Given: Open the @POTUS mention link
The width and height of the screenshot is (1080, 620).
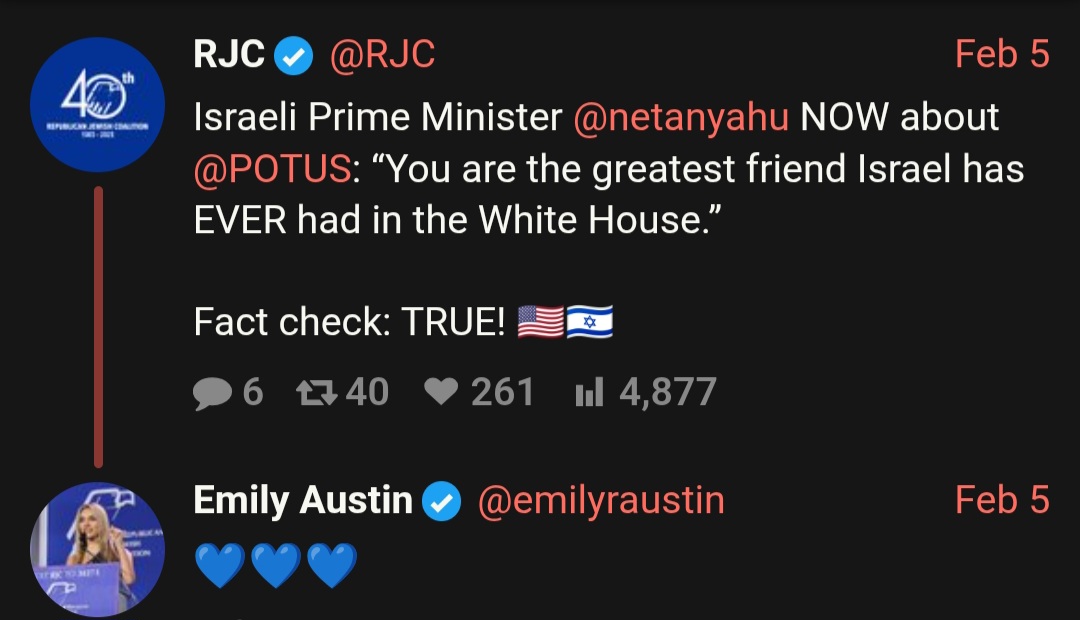Looking at the screenshot, I should [x=272, y=169].
